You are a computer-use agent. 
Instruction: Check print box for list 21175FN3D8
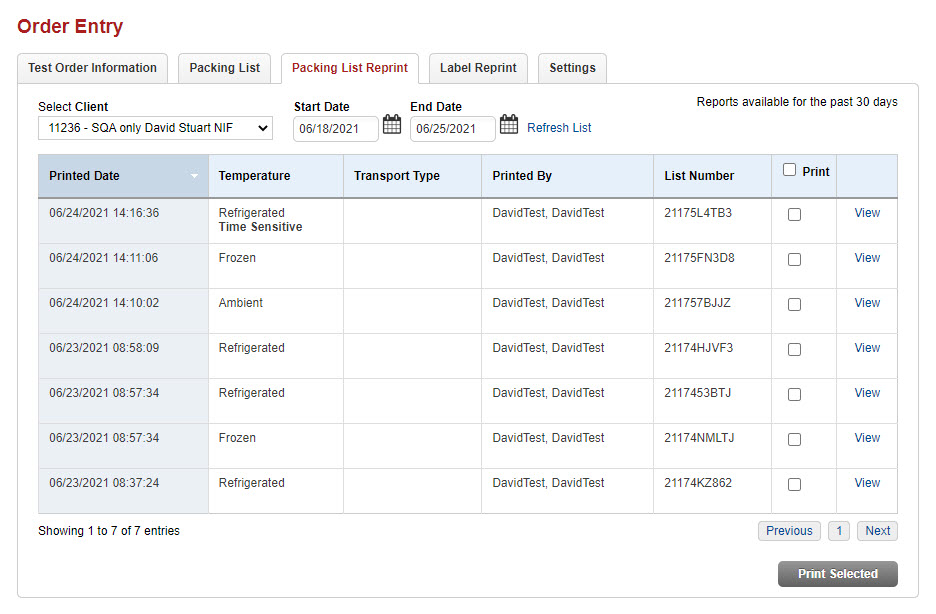794,259
